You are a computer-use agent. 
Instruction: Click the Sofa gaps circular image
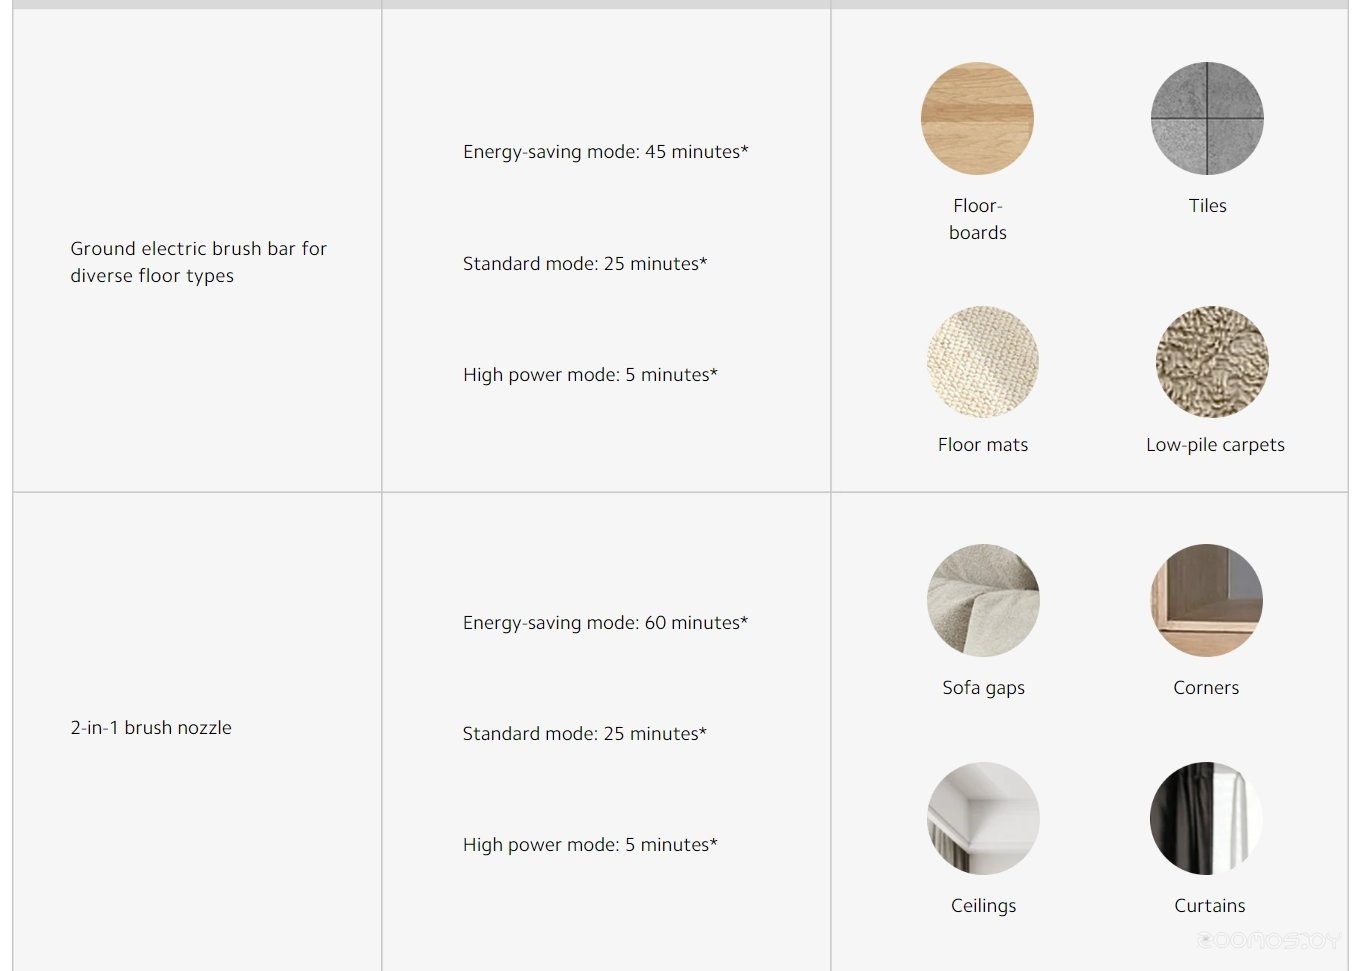[x=983, y=600]
